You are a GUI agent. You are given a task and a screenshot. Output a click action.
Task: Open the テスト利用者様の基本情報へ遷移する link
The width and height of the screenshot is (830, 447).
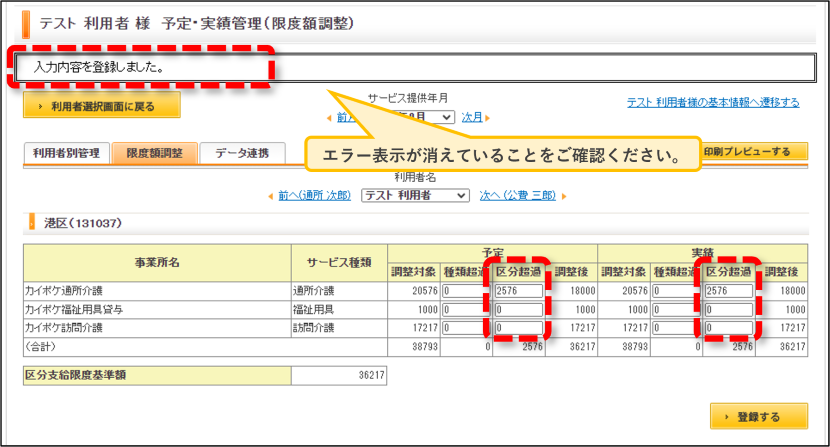pyautogui.click(x=713, y=102)
